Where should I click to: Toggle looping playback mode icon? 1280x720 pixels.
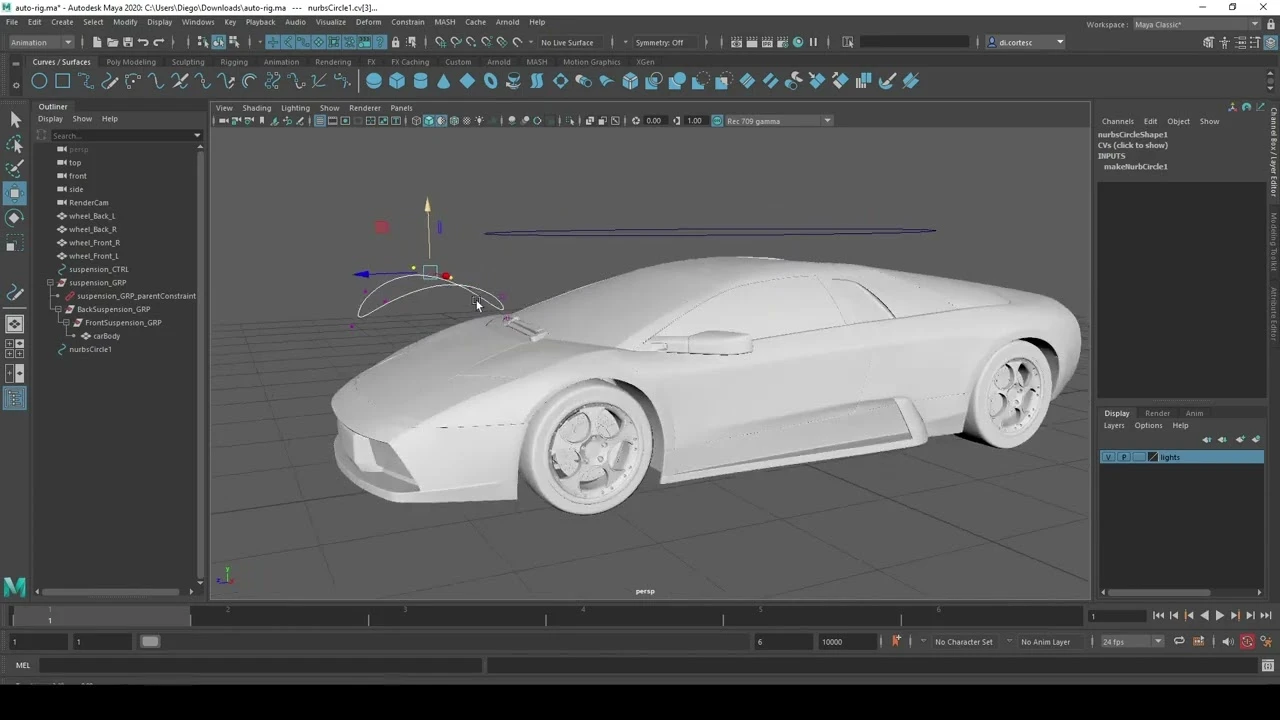1179,641
